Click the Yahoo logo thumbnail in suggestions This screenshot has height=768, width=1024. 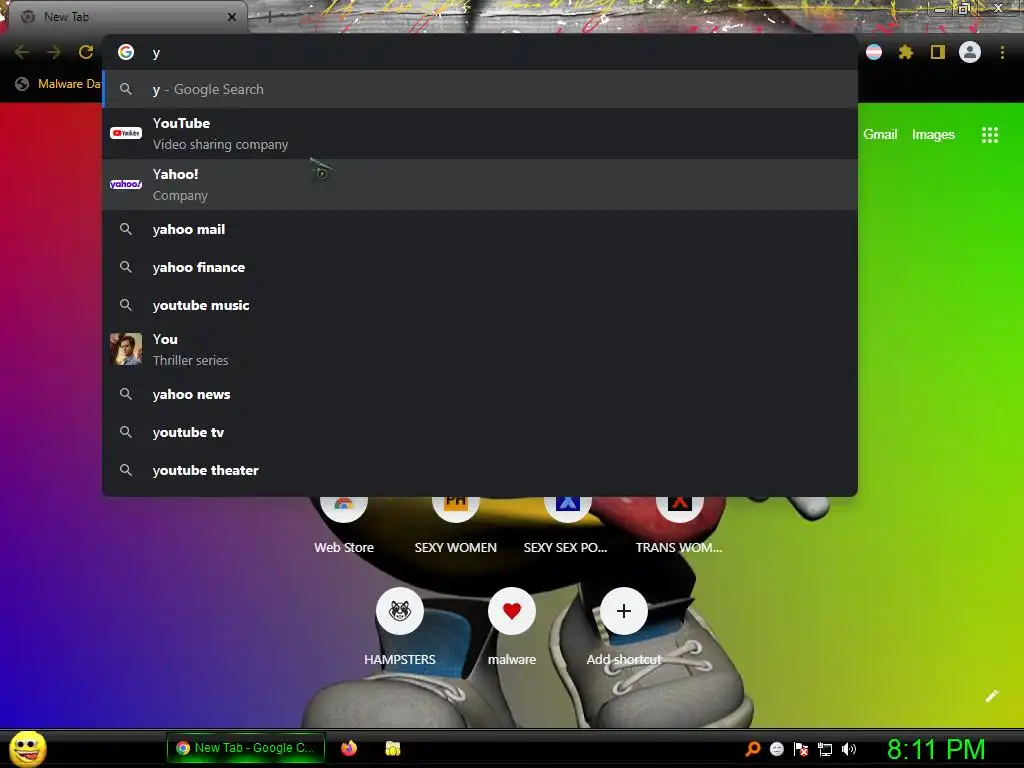(x=126, y=184)
